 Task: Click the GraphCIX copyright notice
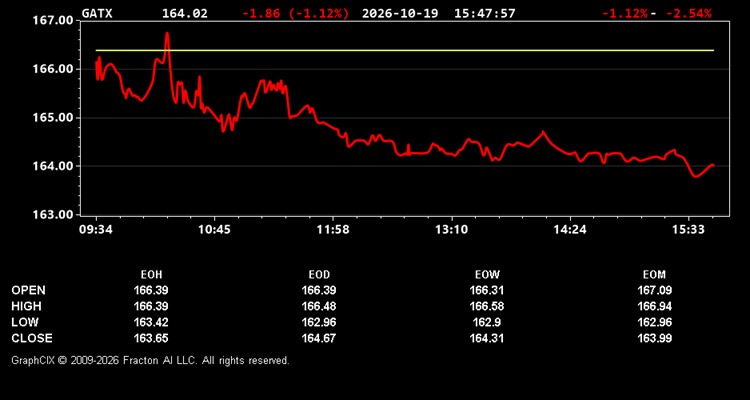coord(150,360)
